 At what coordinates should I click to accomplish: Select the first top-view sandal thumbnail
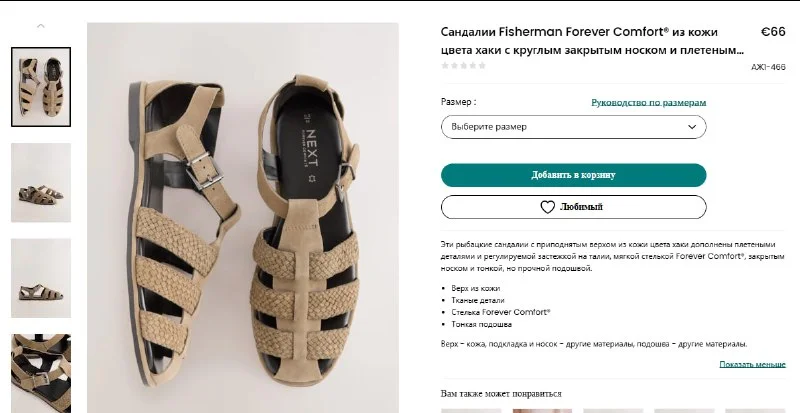tap(41, 87)
